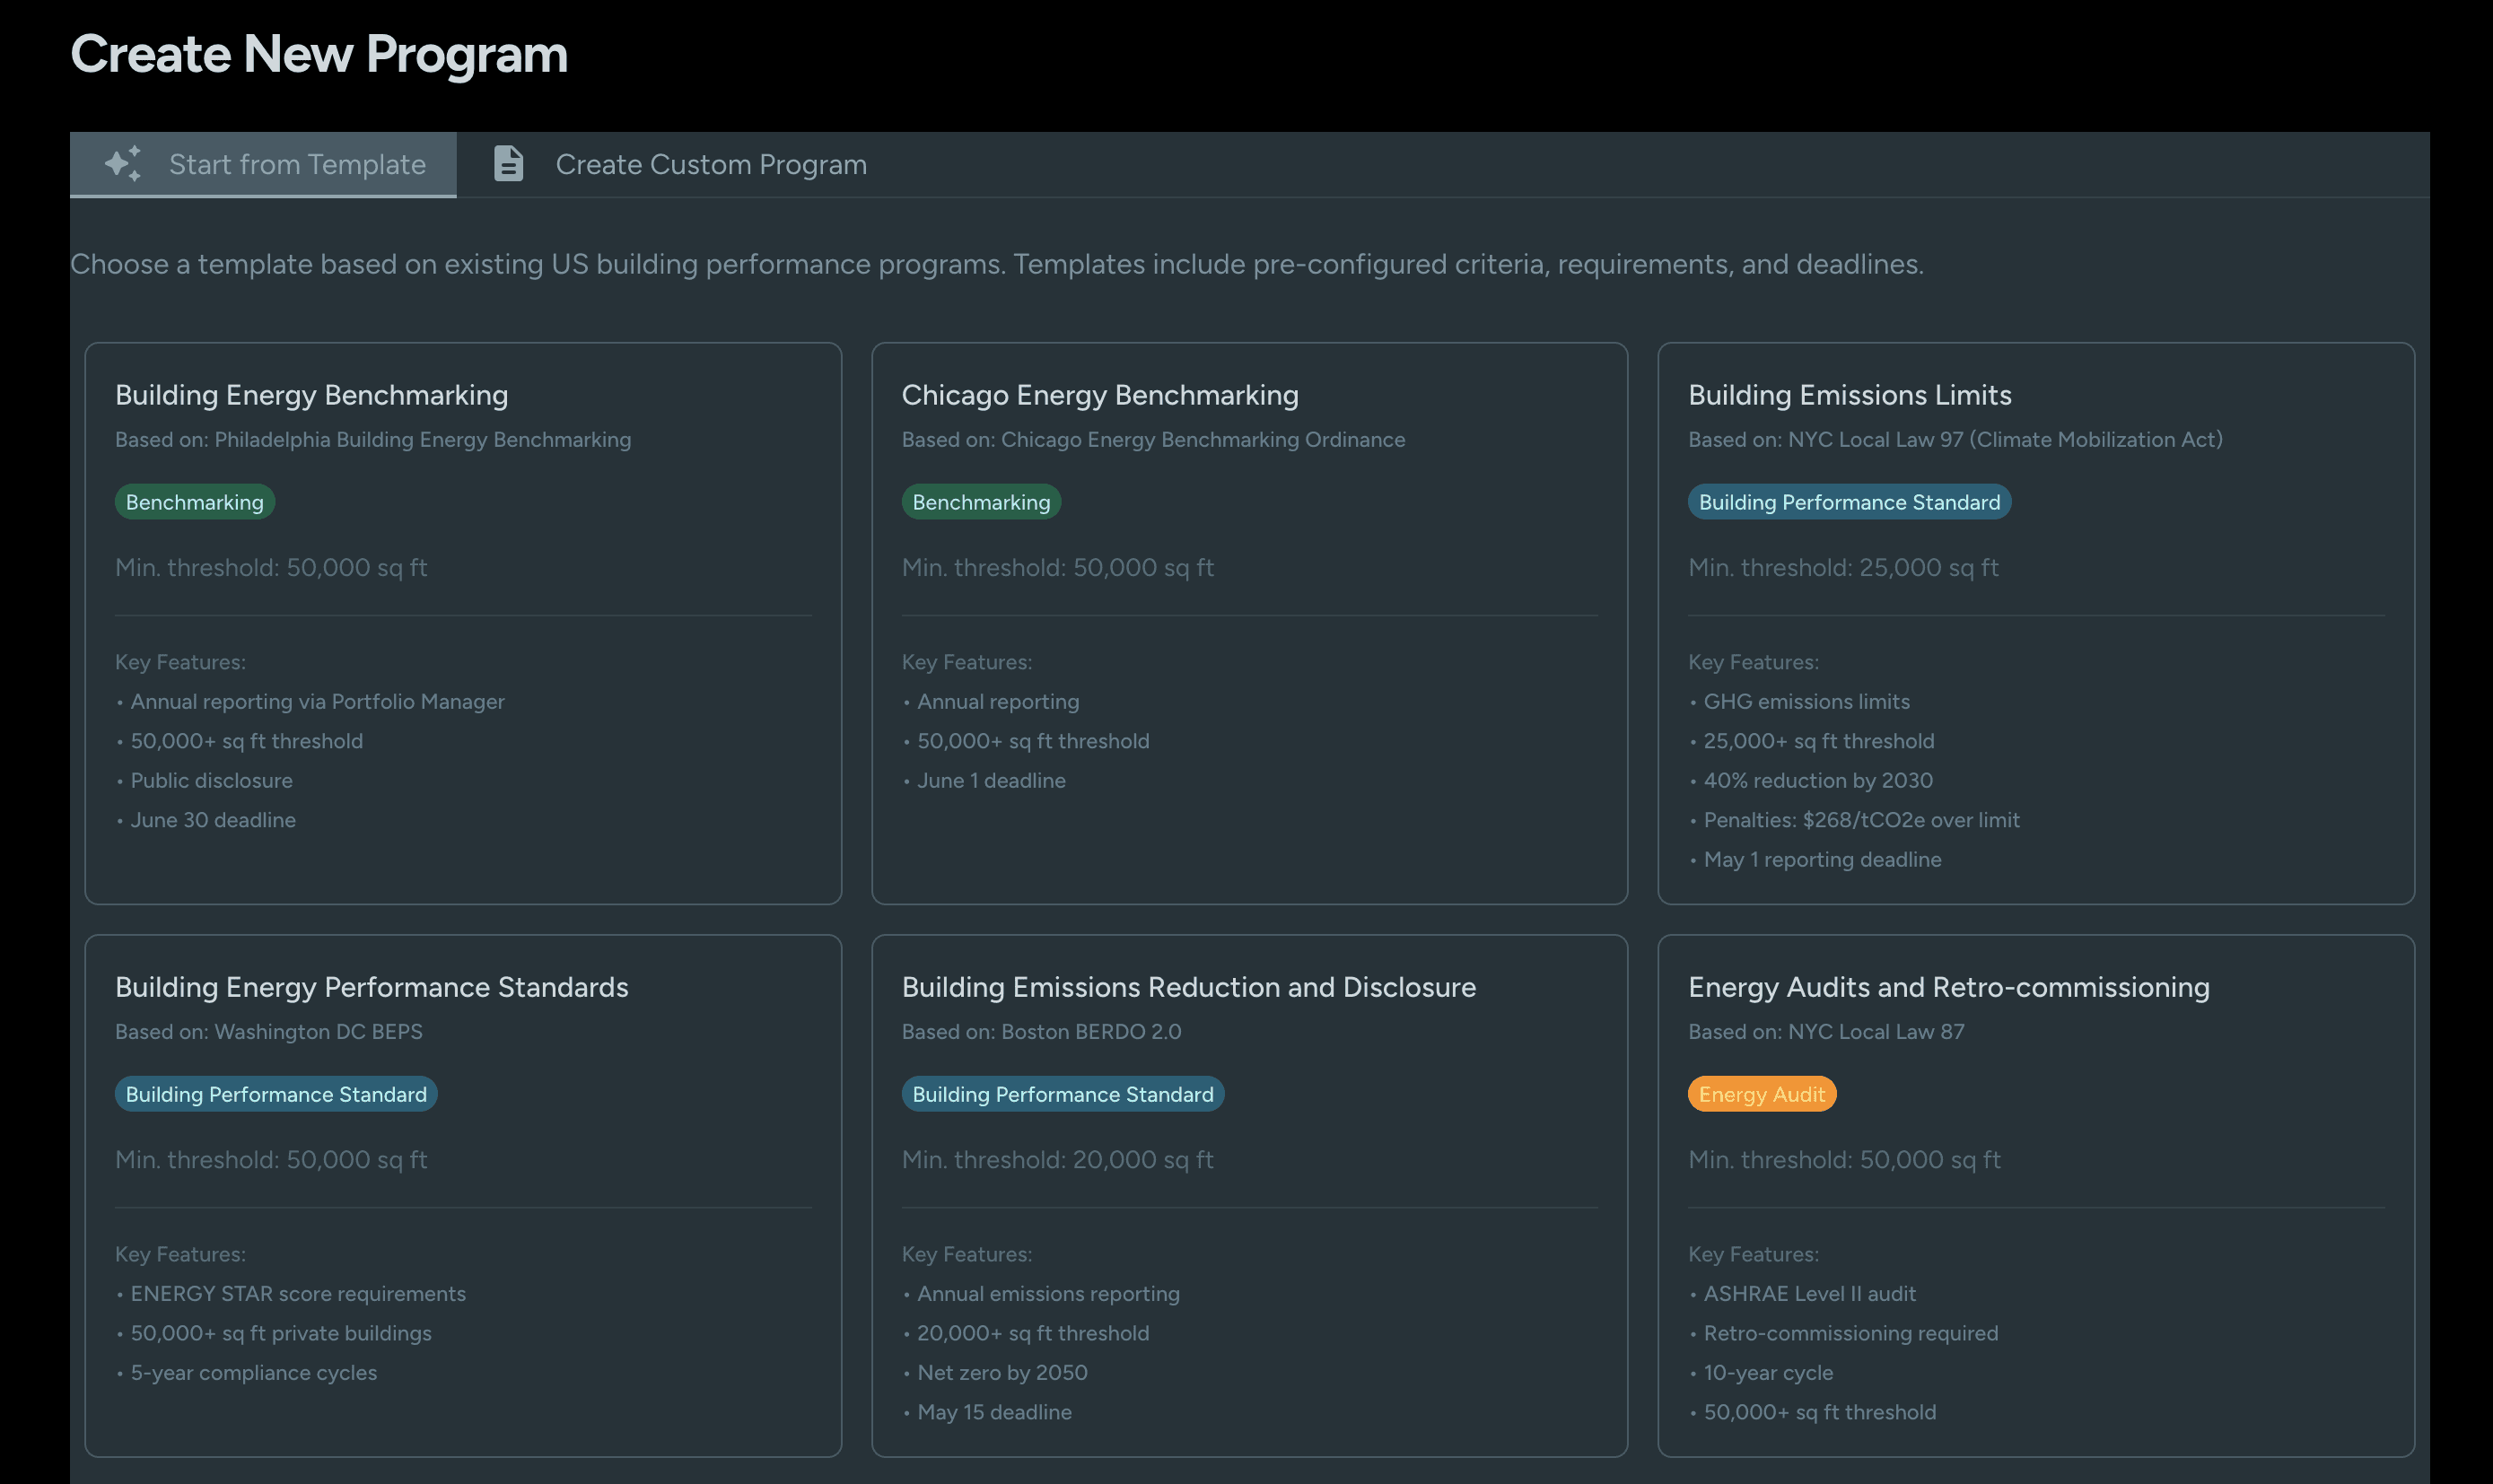2493x1484 pixels.
Task: Select Building Energy Performance Standards template title
Action: pyautogui.click(x=371, y=987)
